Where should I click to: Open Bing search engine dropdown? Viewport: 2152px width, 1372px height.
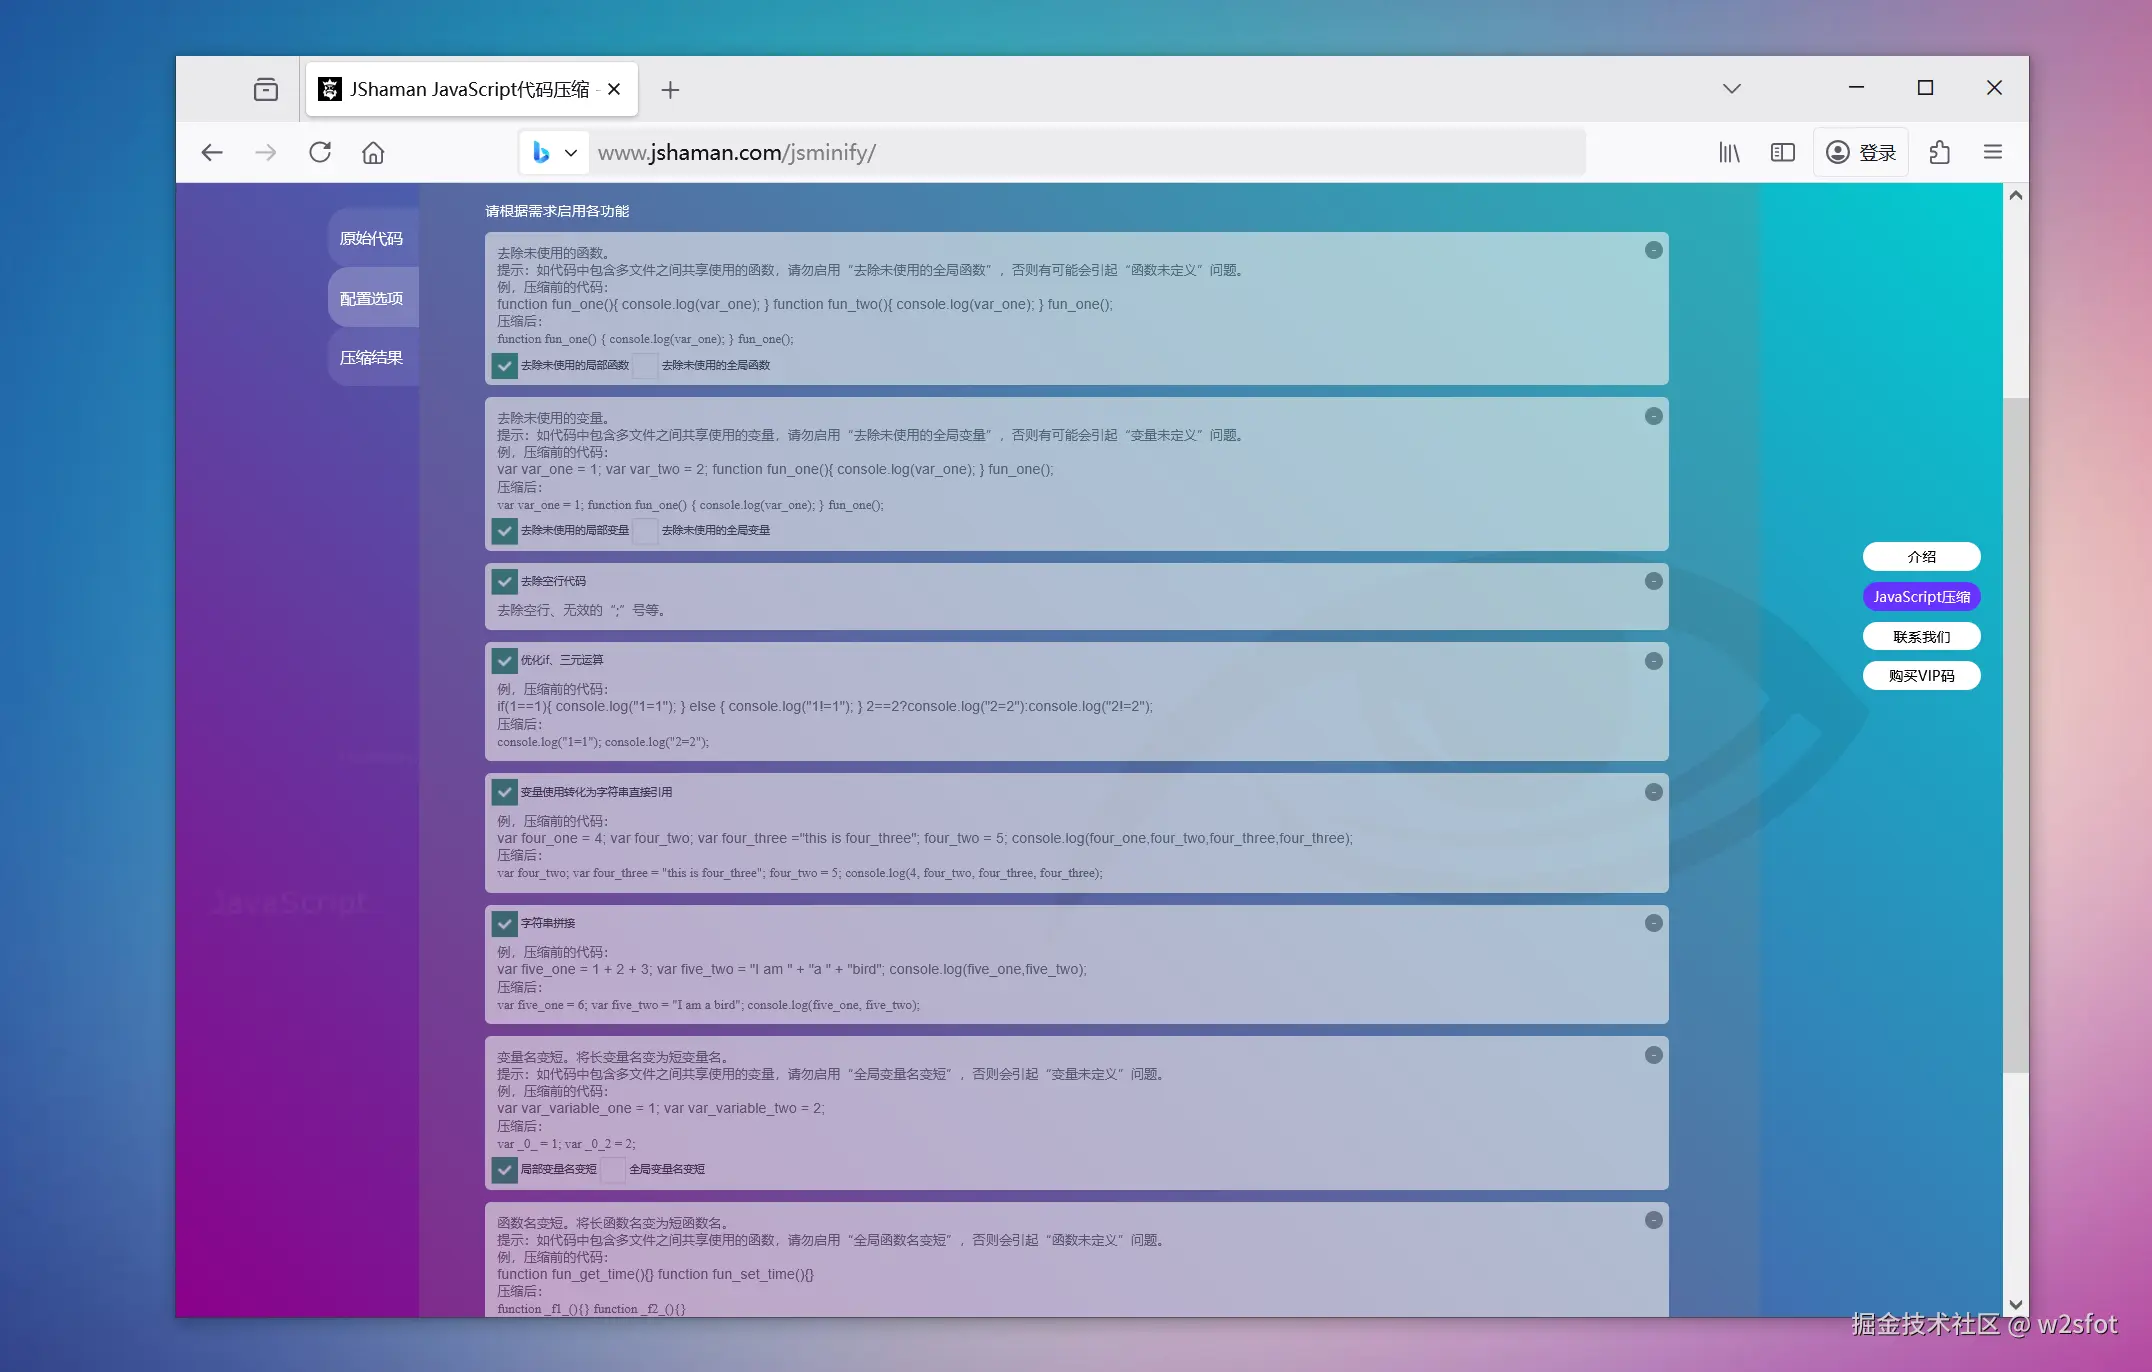(555, 153)
